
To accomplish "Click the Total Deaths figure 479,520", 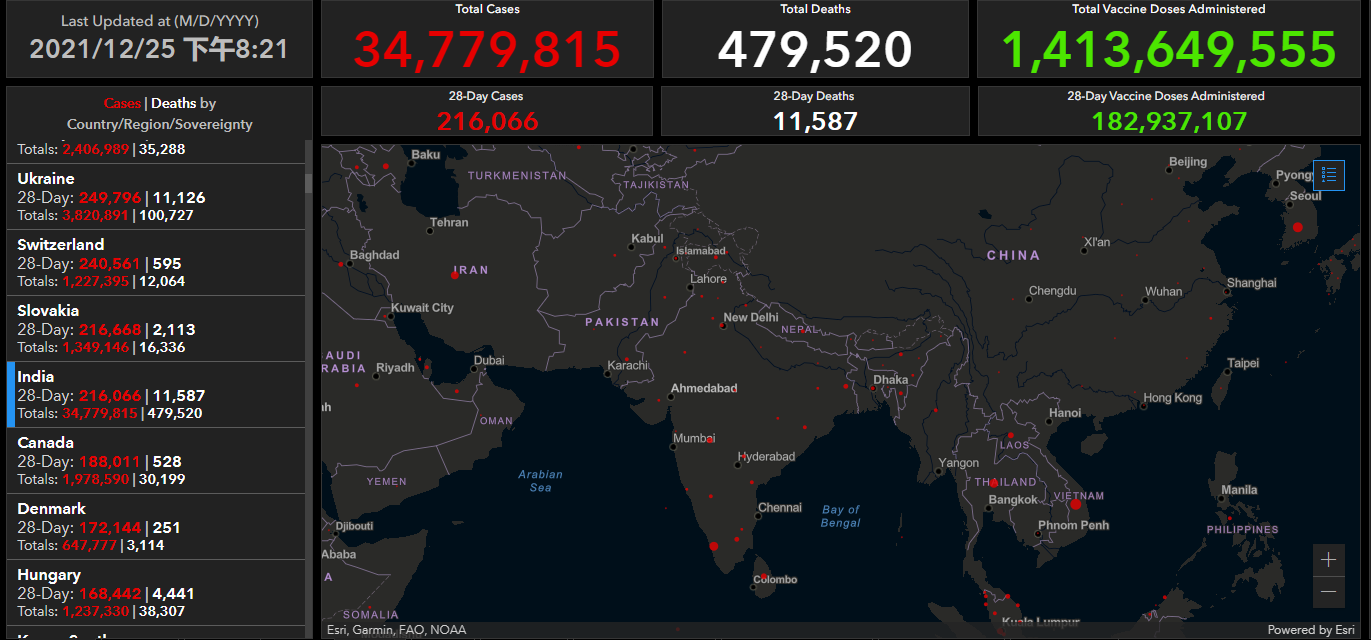I will coord(815,49).
